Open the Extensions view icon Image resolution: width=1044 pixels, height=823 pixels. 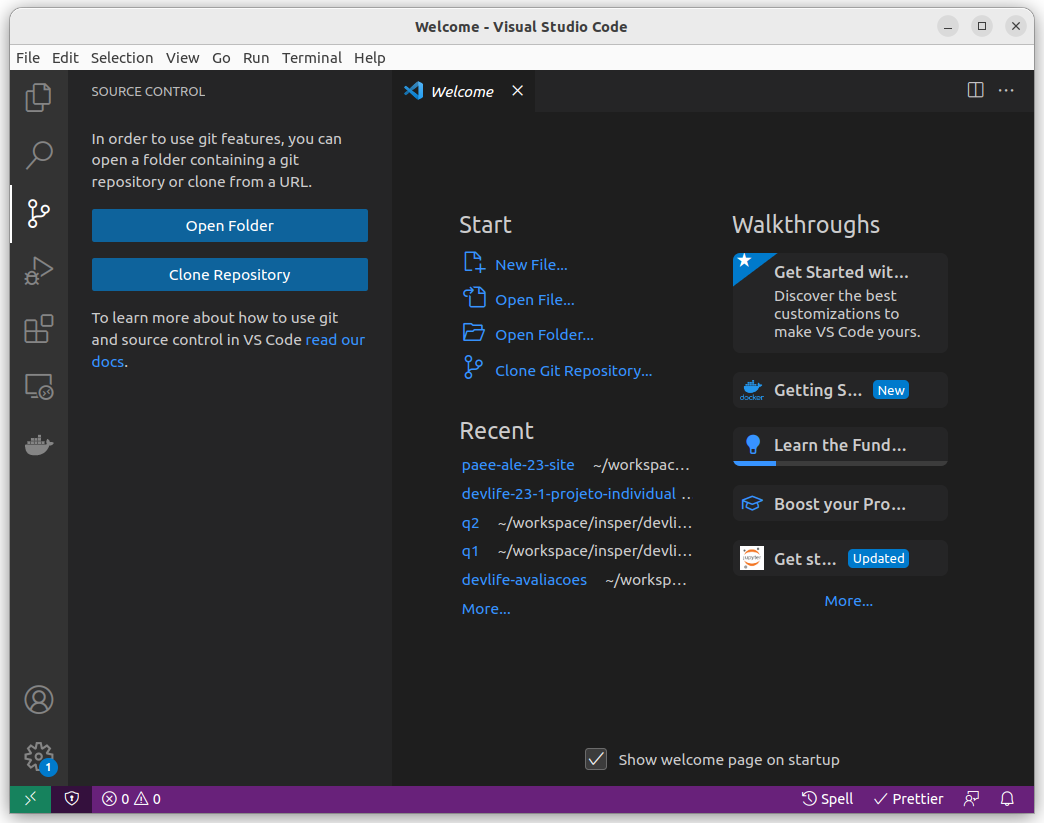pyautogui.click(x=39, y=329)
